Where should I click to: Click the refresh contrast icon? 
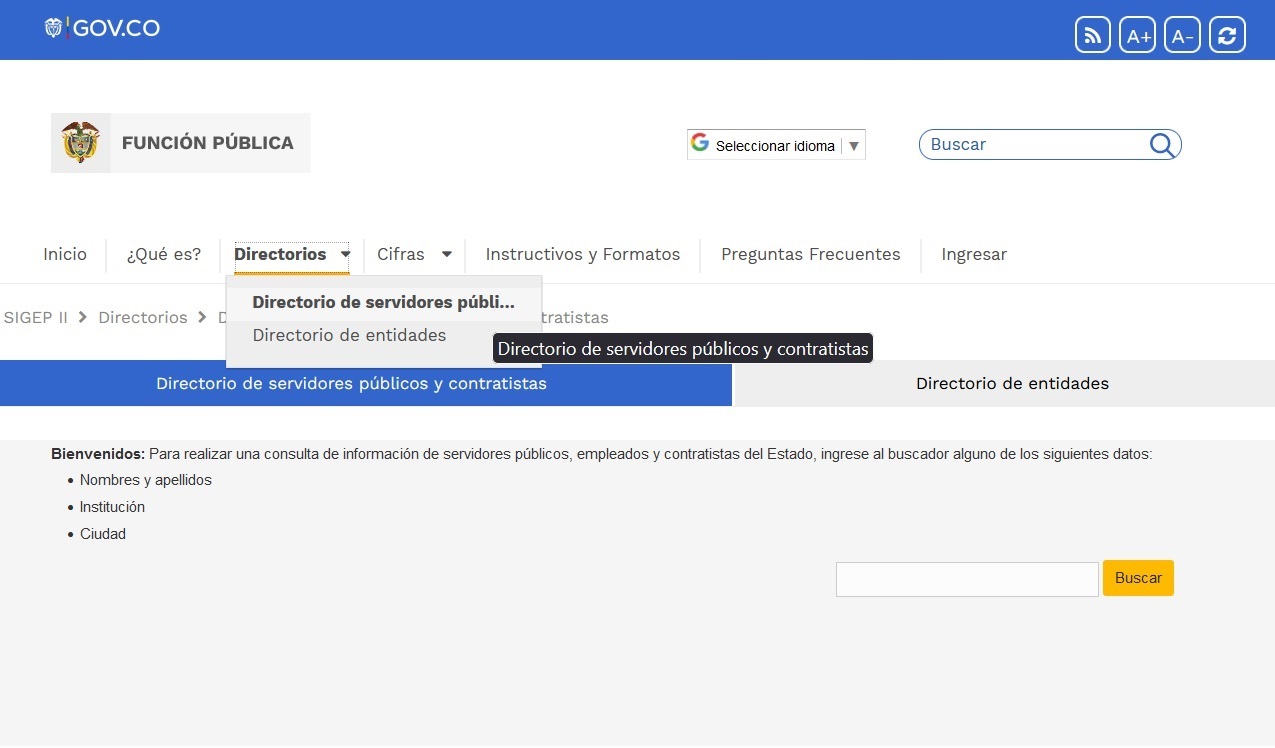(1227, 36)
